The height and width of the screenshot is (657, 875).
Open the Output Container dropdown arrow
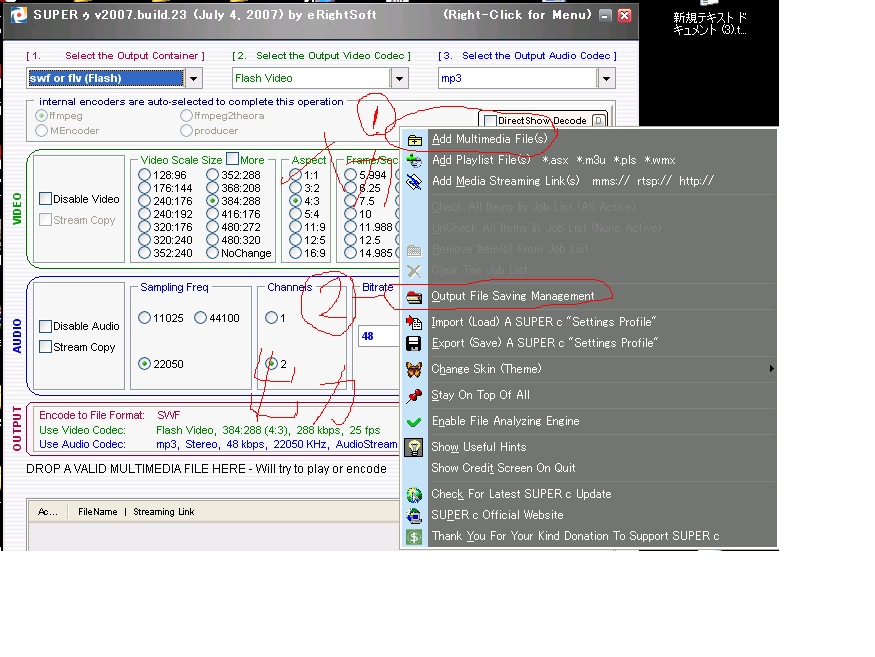tap(194, 78)
